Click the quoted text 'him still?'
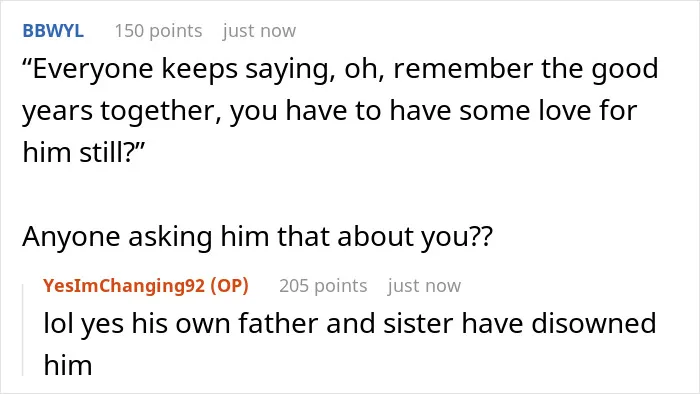The width and height of the screenshot is (700, 394). click(x=83, y=152)
